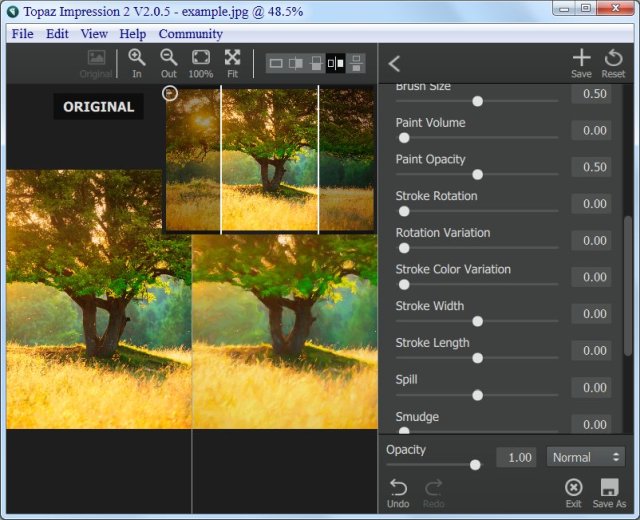Click the Stroke Width slider handle

click(477, 321)
